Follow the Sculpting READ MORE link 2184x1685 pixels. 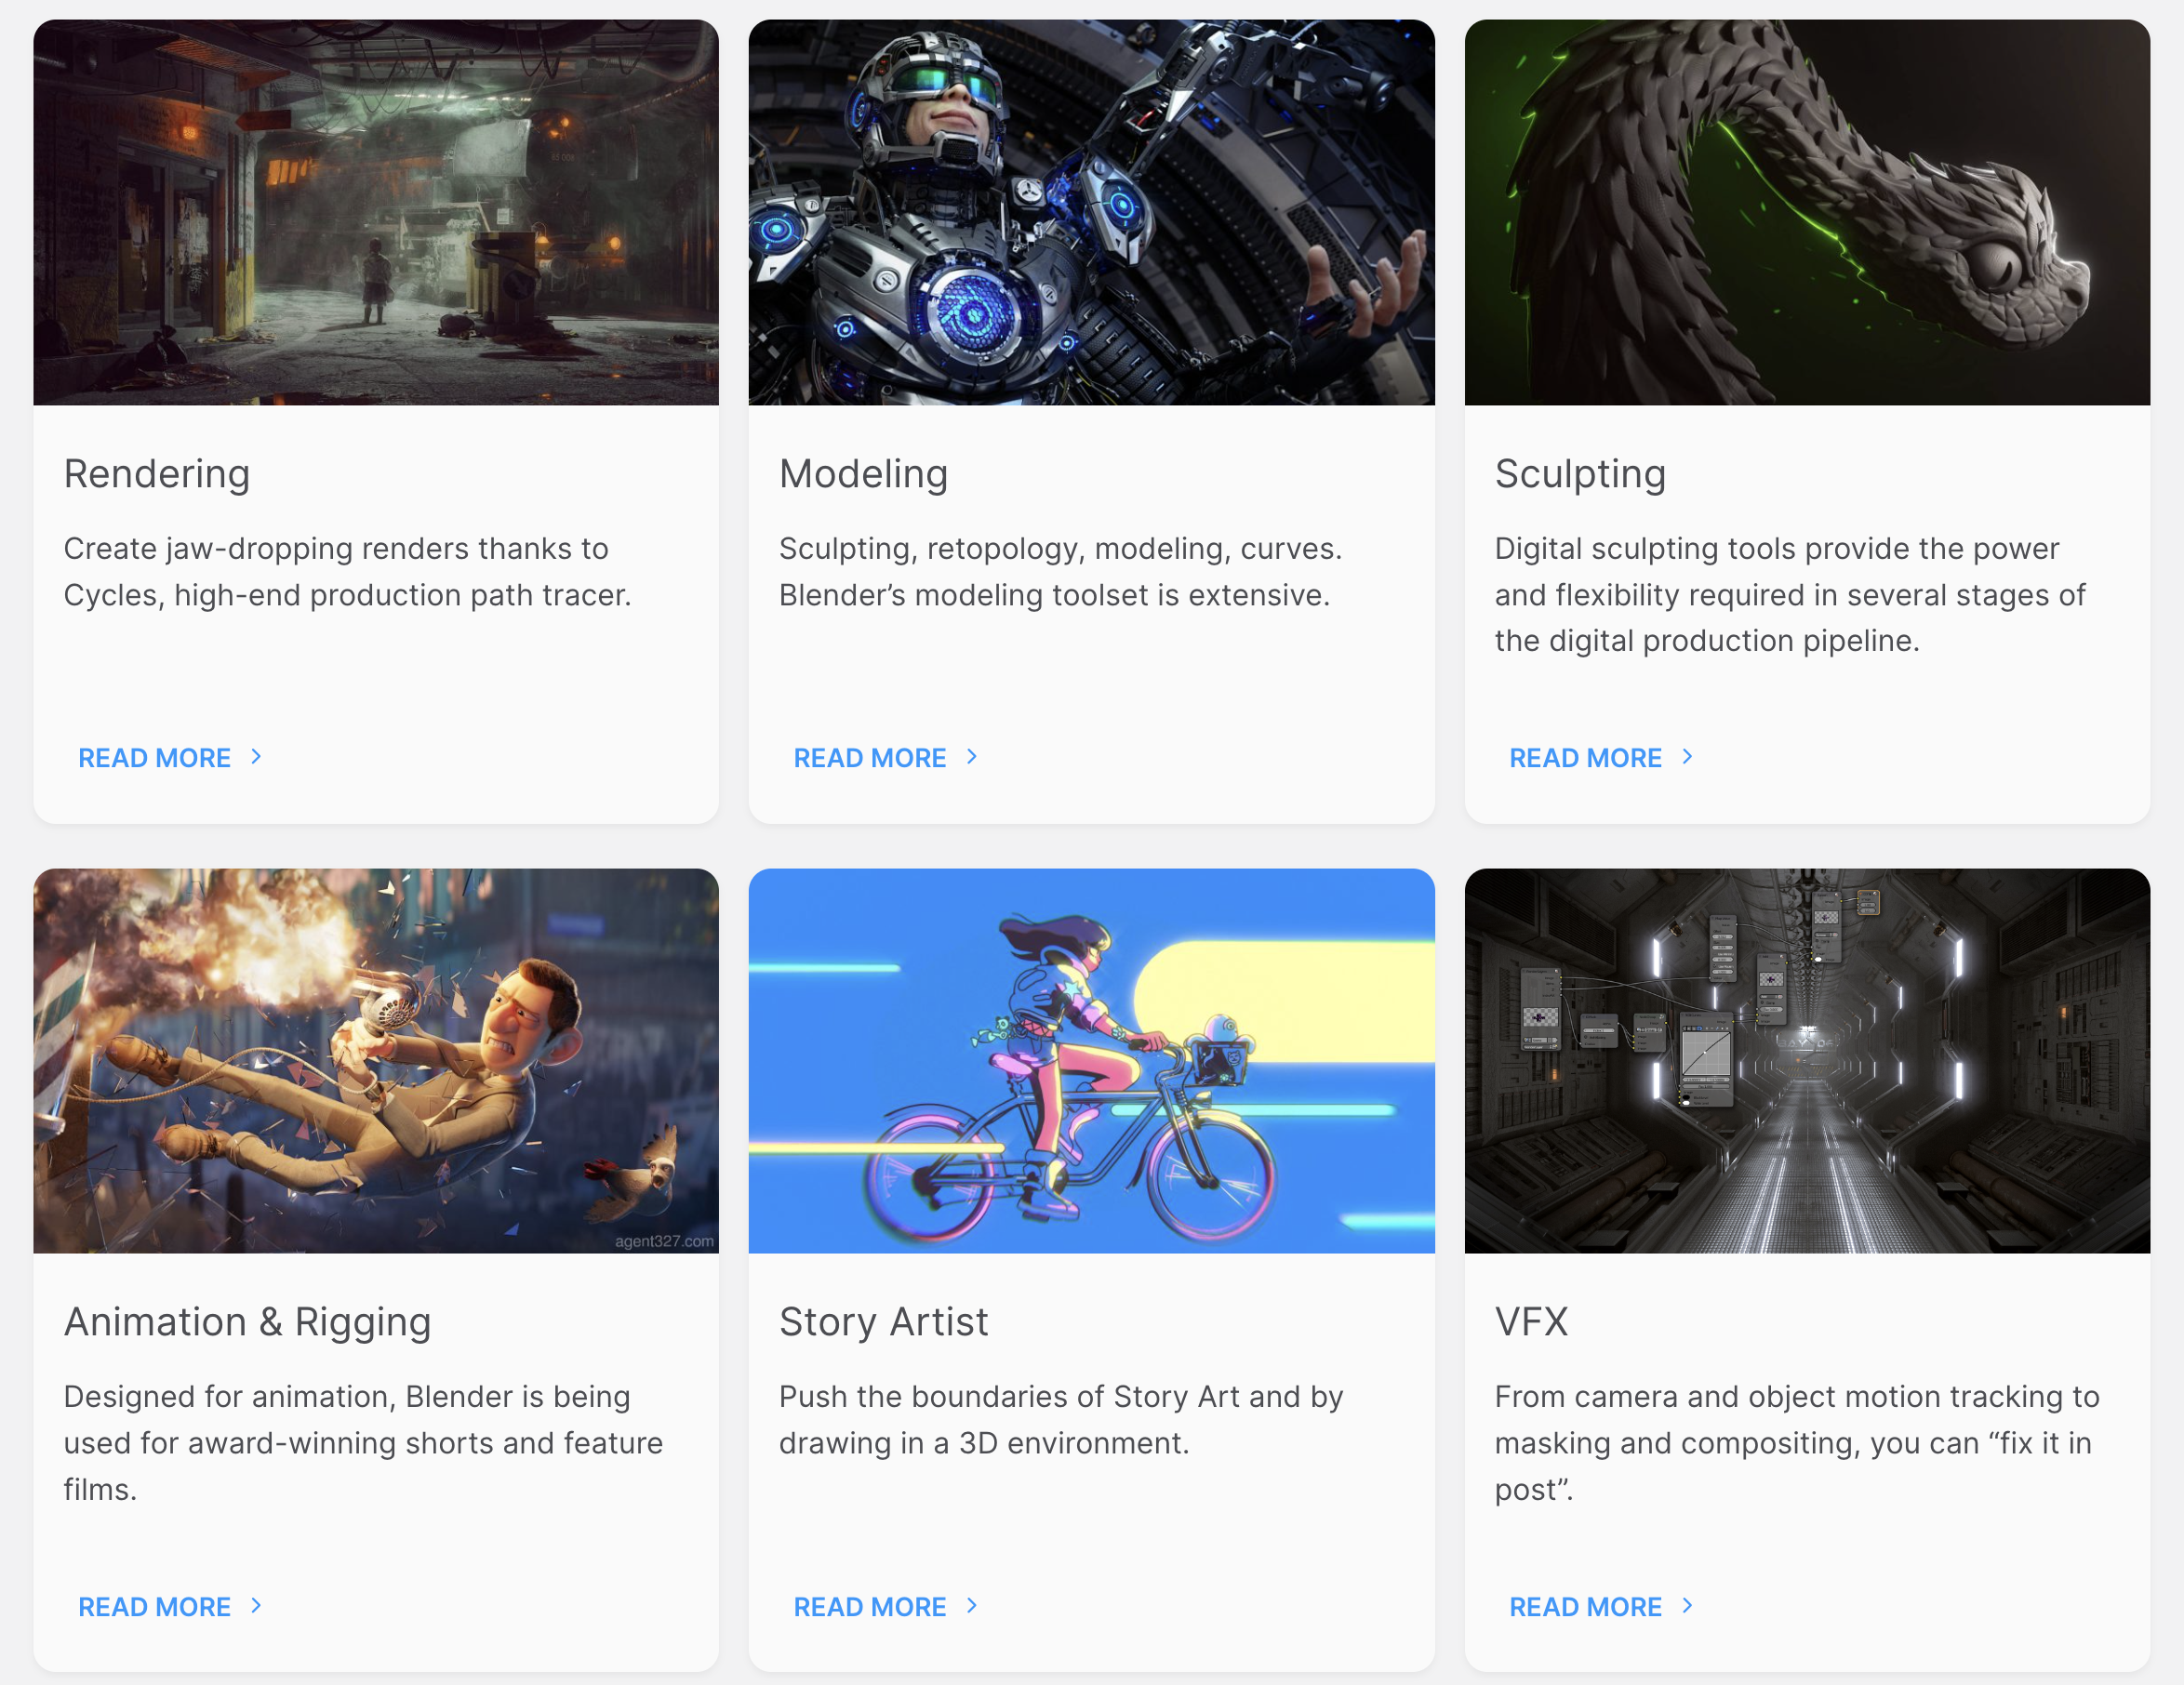[x=1585, y=758]
